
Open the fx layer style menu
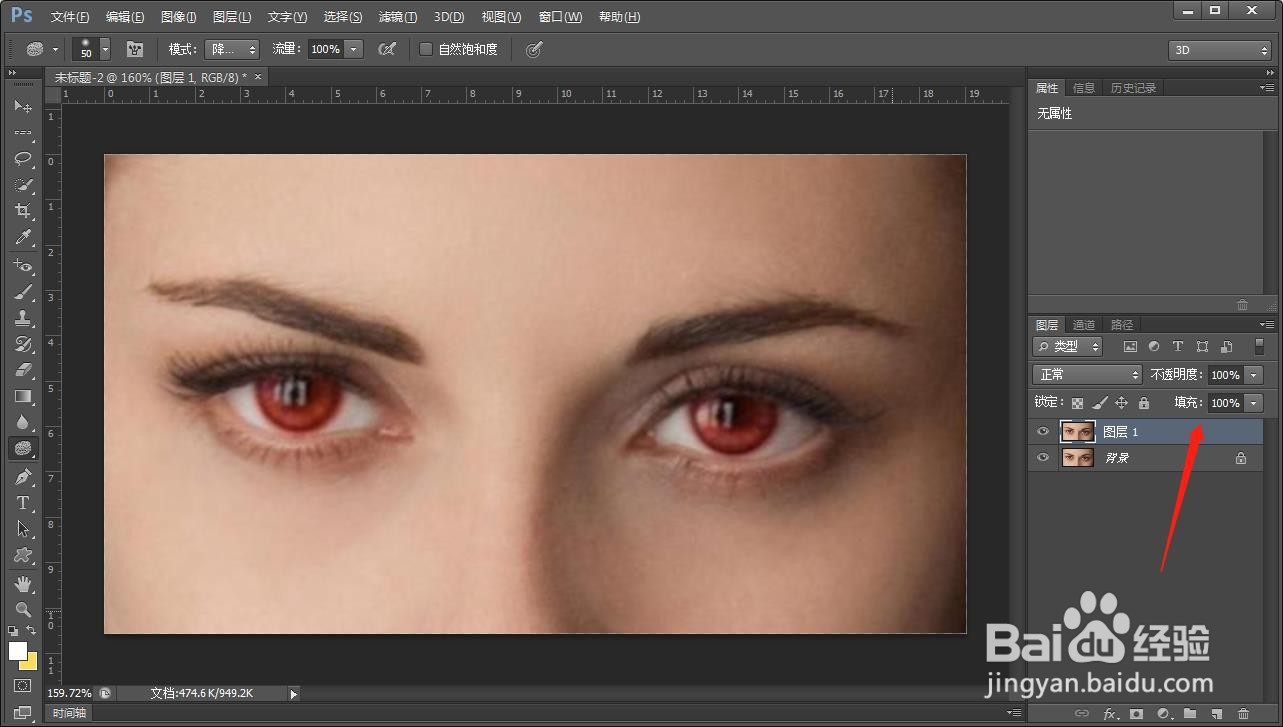pyautogui.click(x=1109, y=714)
